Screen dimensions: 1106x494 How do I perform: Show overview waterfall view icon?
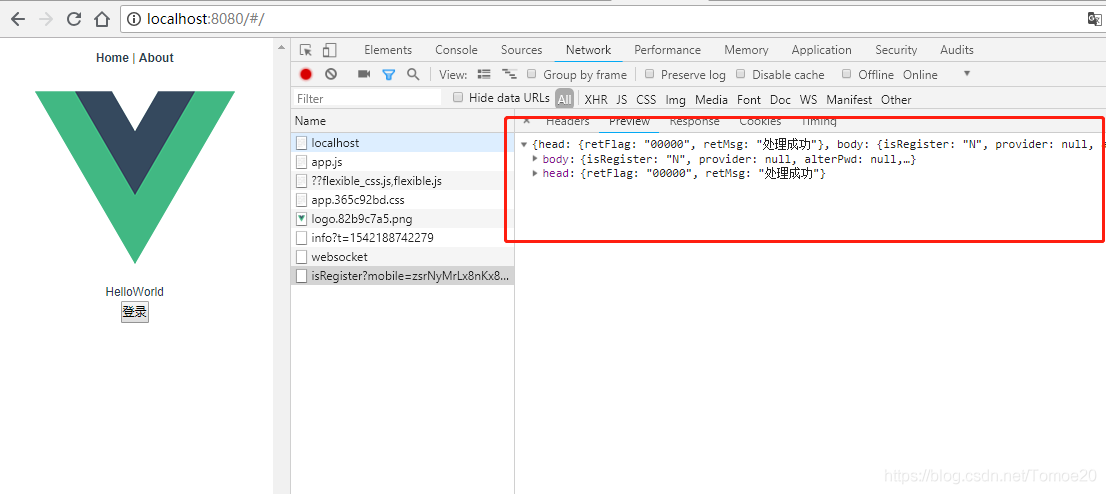[509, 74]
